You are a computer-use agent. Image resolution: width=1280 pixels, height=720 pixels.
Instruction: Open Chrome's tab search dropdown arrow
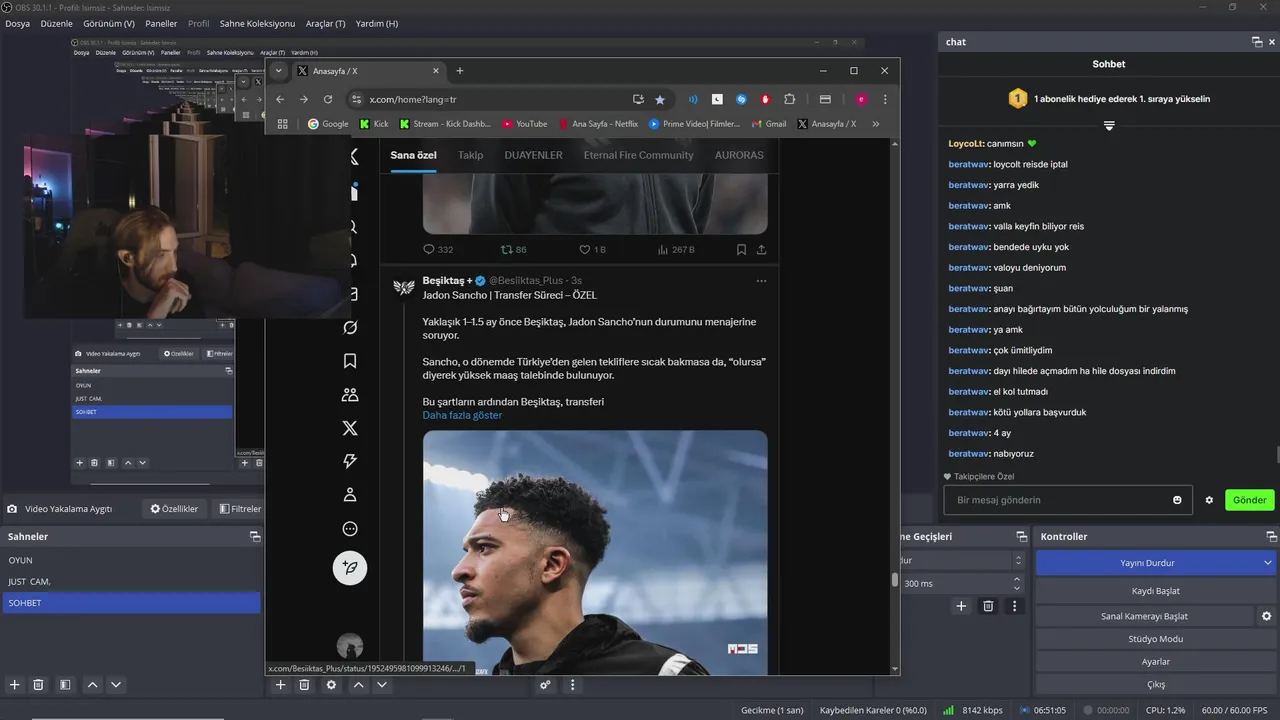278,71
